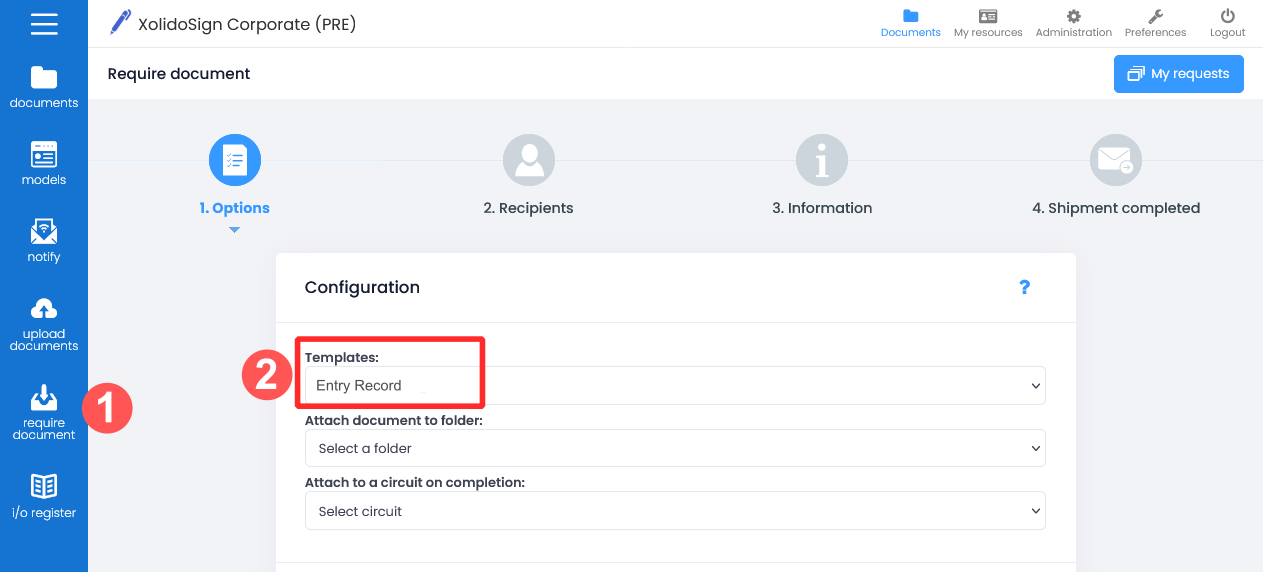Click the Attach document to folder label
Viewport: 1263px width, 572px height.
pos(394,420)
